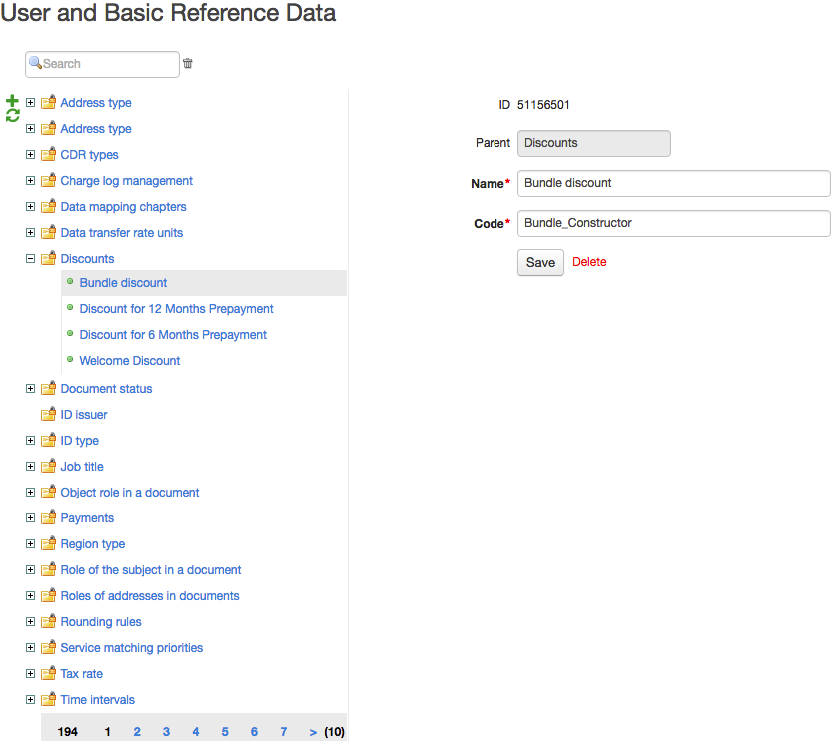The image size is (834, 745).
Task: Open Role of the subject in a document
Action: click(x=151, y=570)
